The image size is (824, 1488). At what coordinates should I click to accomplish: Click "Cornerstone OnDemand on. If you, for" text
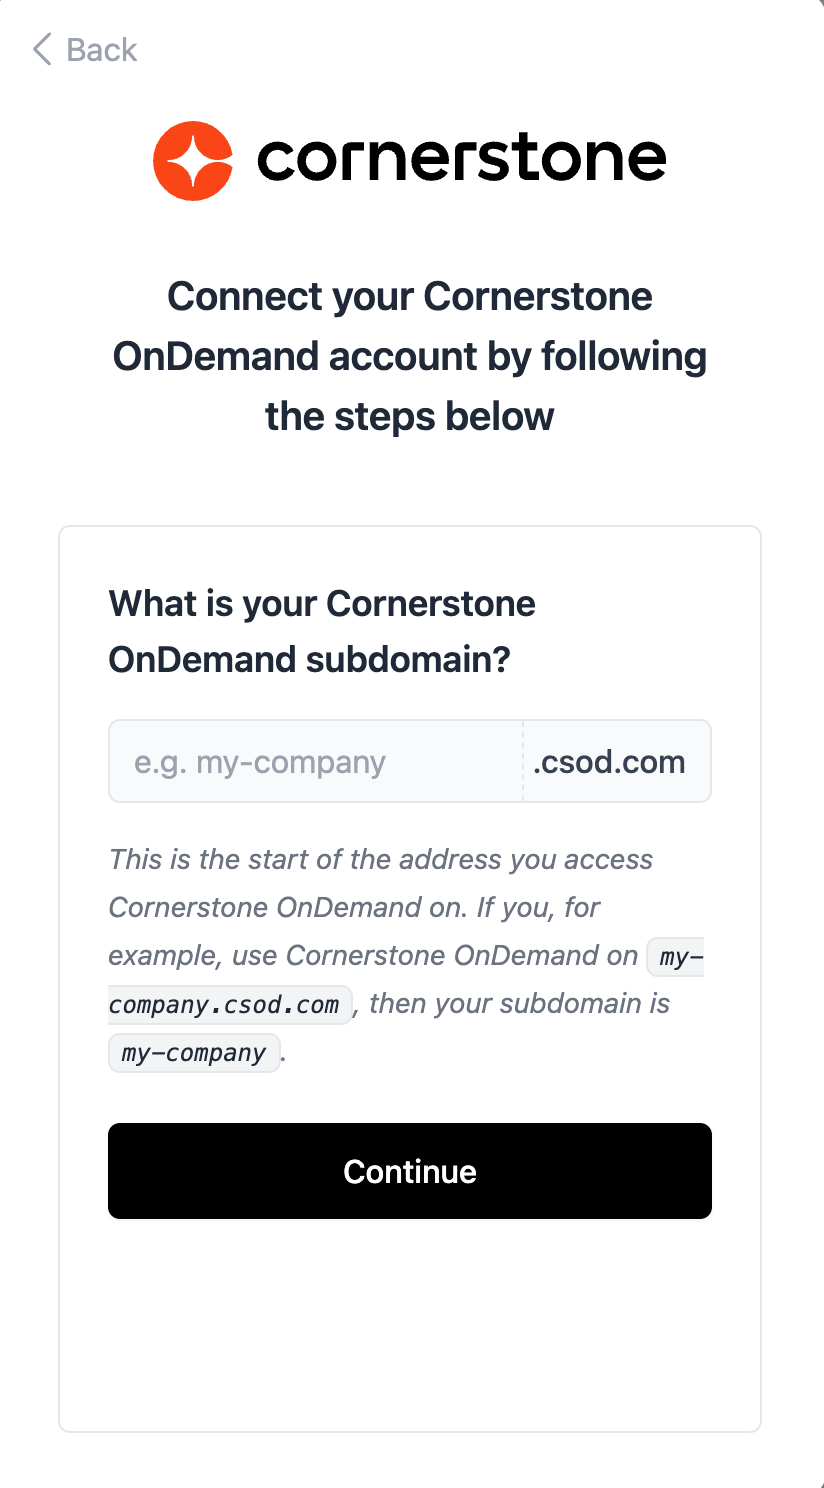click(354, 908)
